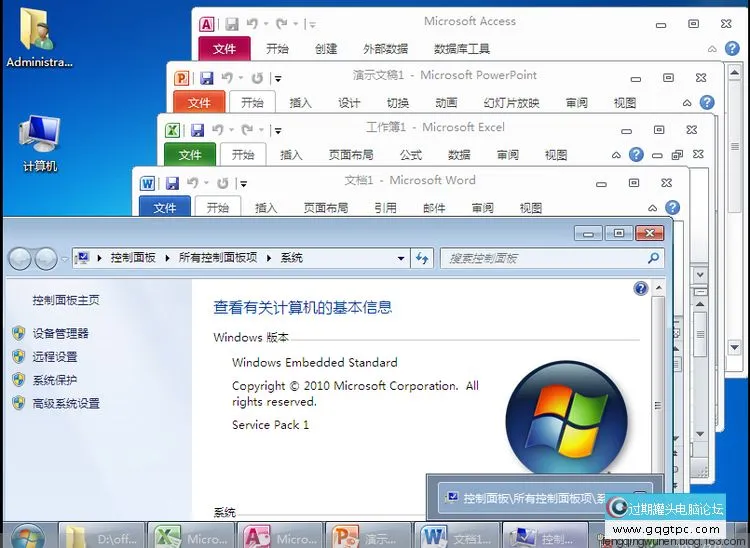
Task: Click the Access application logo icon
Action: [207, 24]
